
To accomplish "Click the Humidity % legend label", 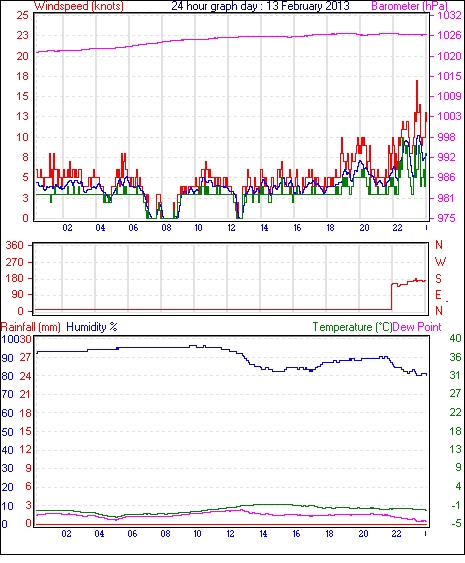I will (92, 327).
